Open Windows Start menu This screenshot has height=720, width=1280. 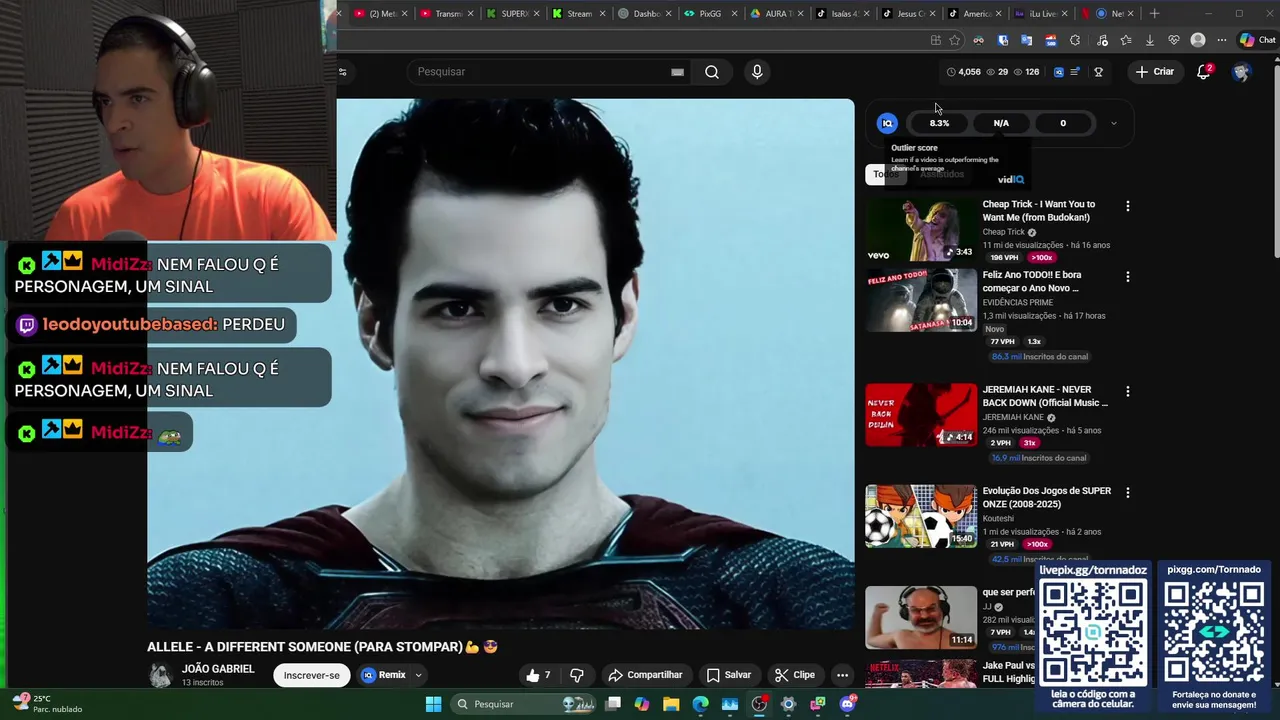tap(433, 704)
